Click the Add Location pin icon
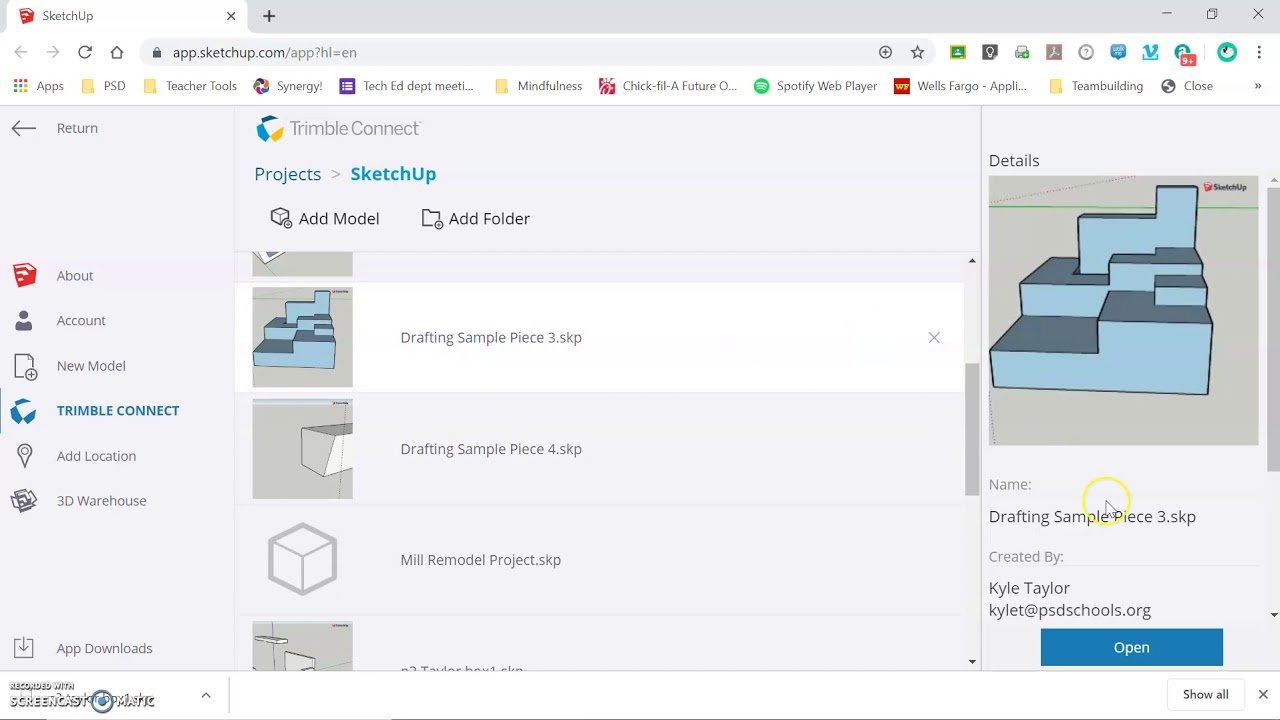Screen dimensions: 1280x720 click(25, 456)
